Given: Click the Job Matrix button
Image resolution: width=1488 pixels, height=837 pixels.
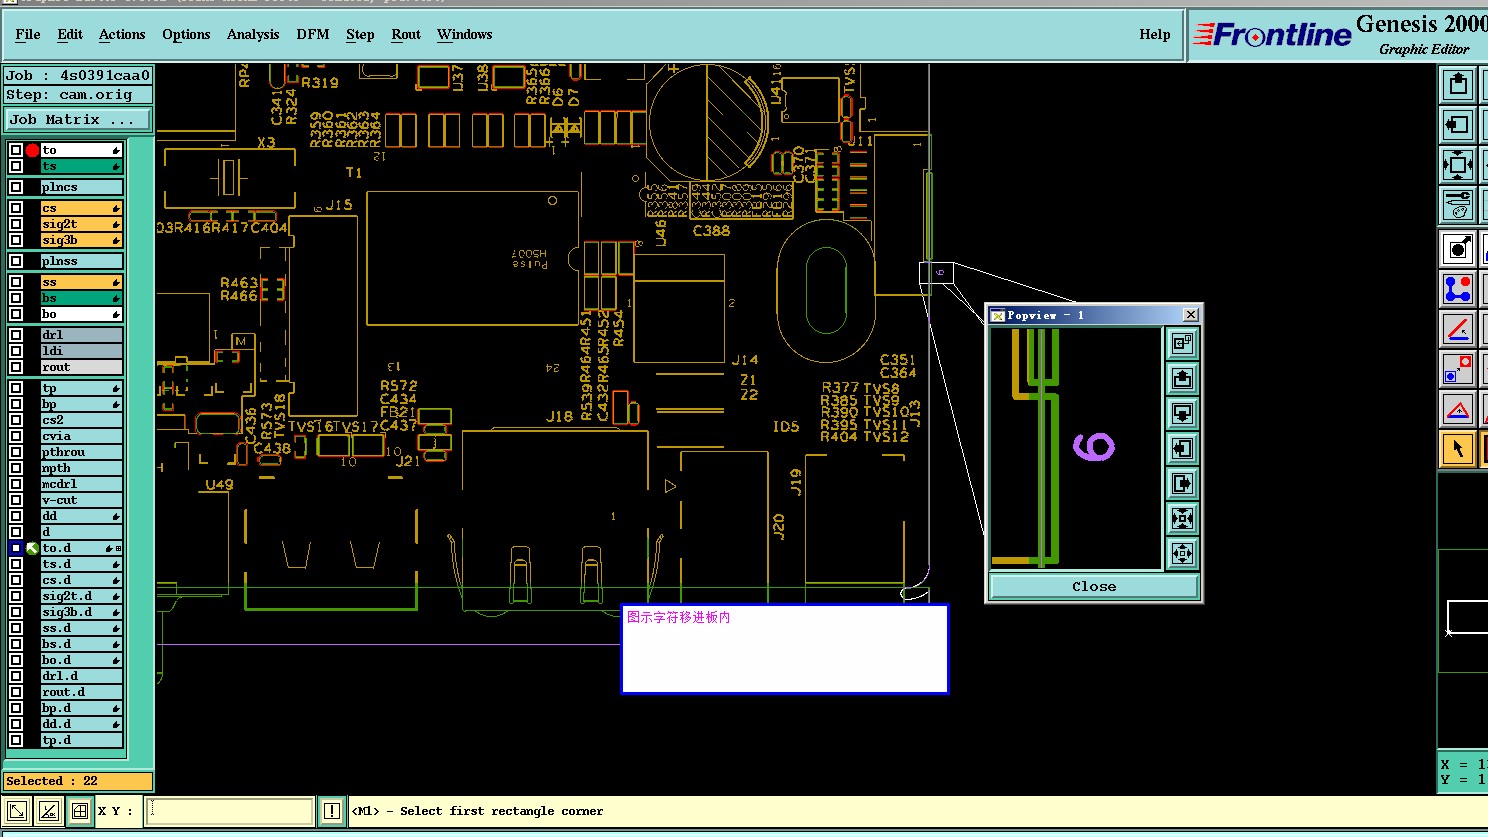Looking at the screenshot, I should click(x=78, y=119).
